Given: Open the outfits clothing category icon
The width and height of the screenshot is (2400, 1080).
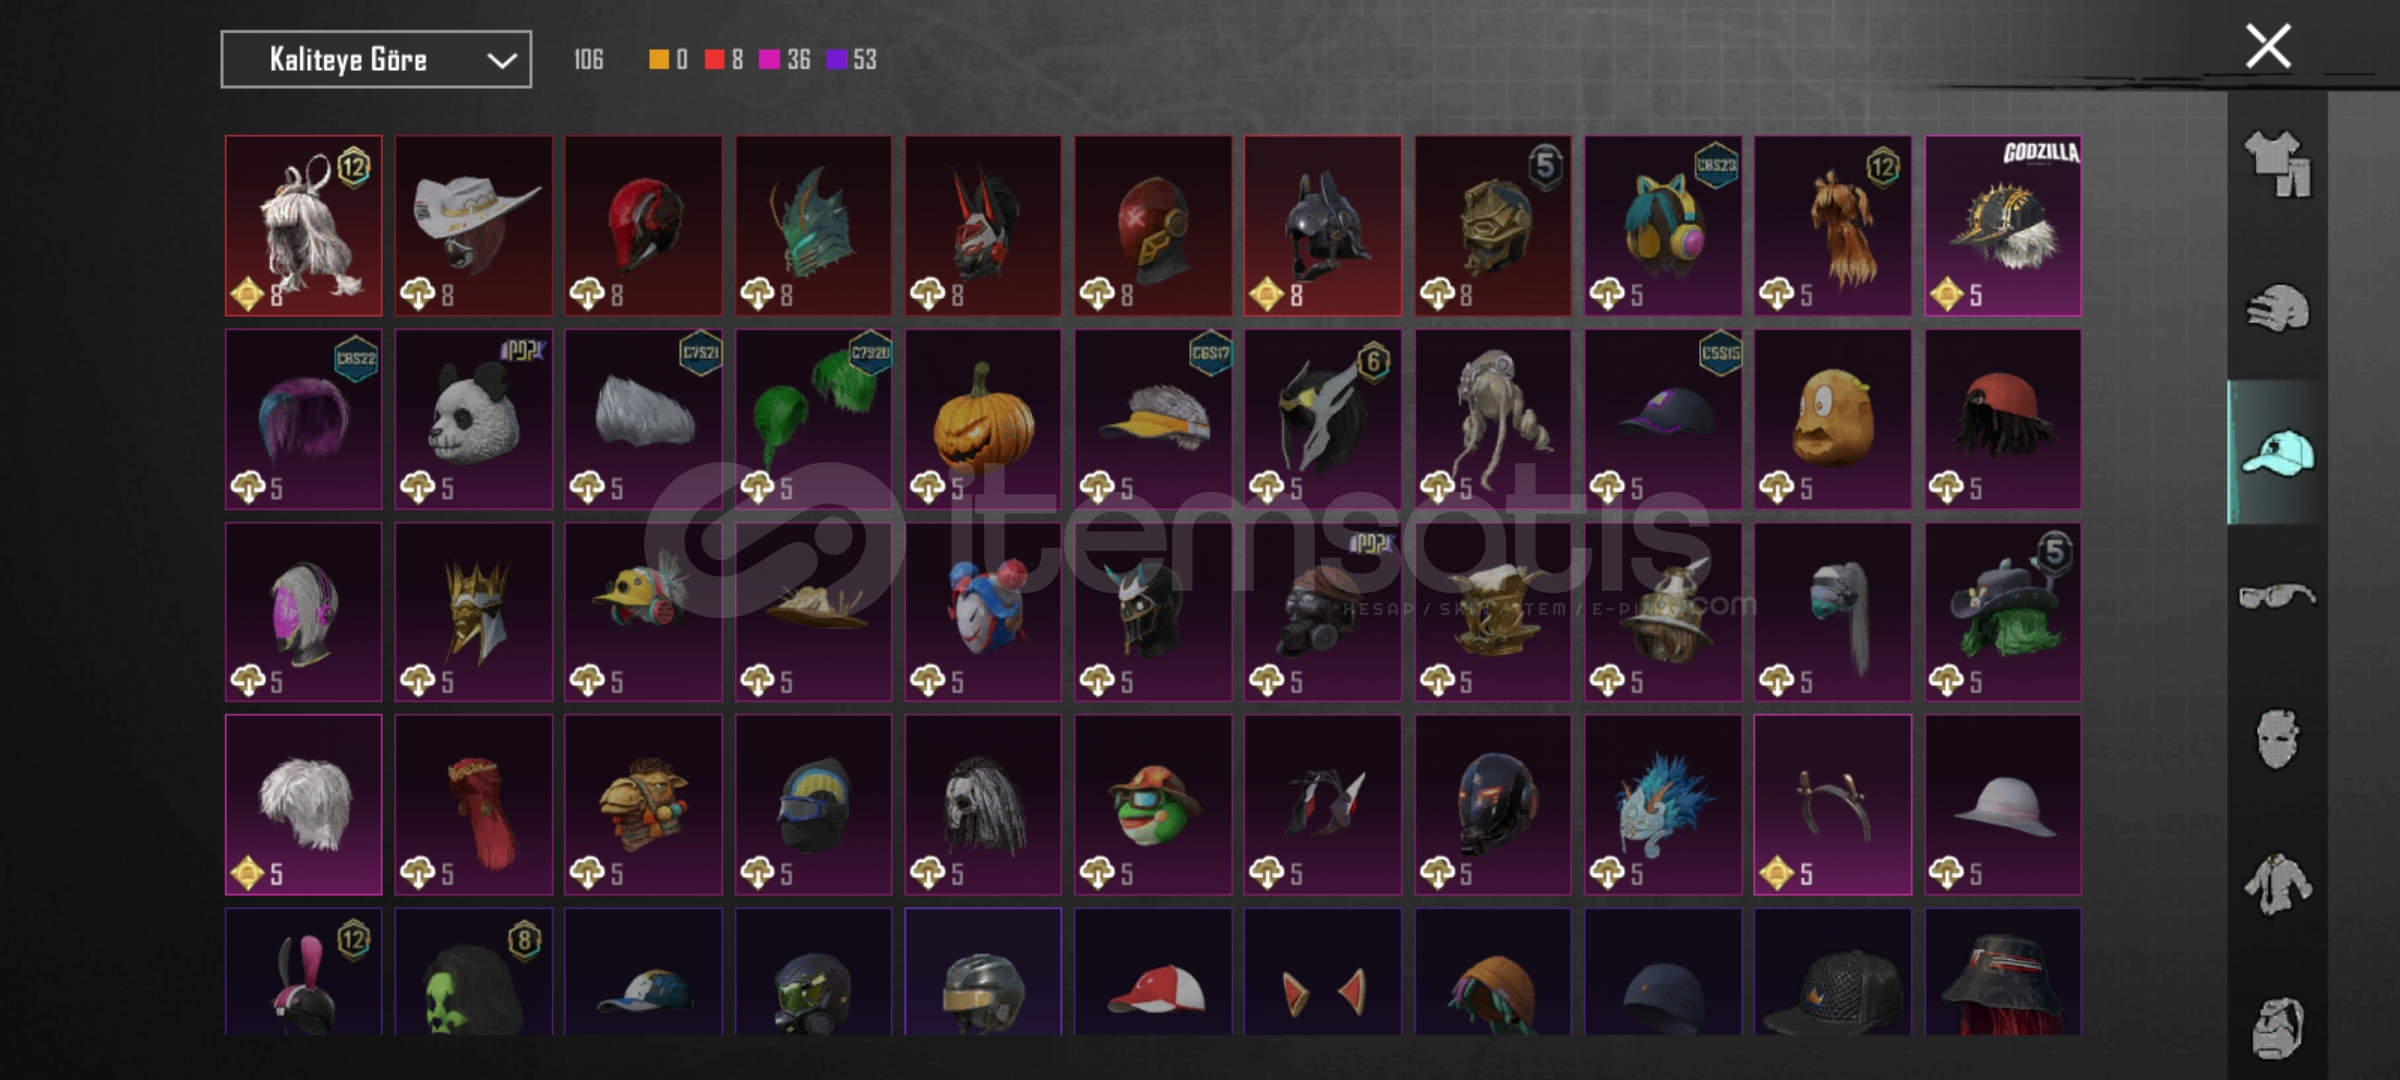Looking at the screenshot, I should coord(2278,163).
